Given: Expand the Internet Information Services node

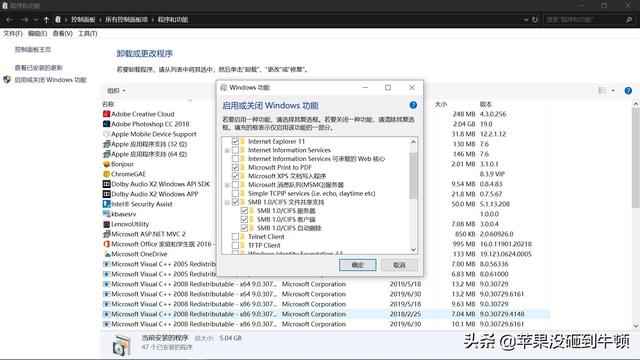Looking at the screenshot, I should 227,150.
